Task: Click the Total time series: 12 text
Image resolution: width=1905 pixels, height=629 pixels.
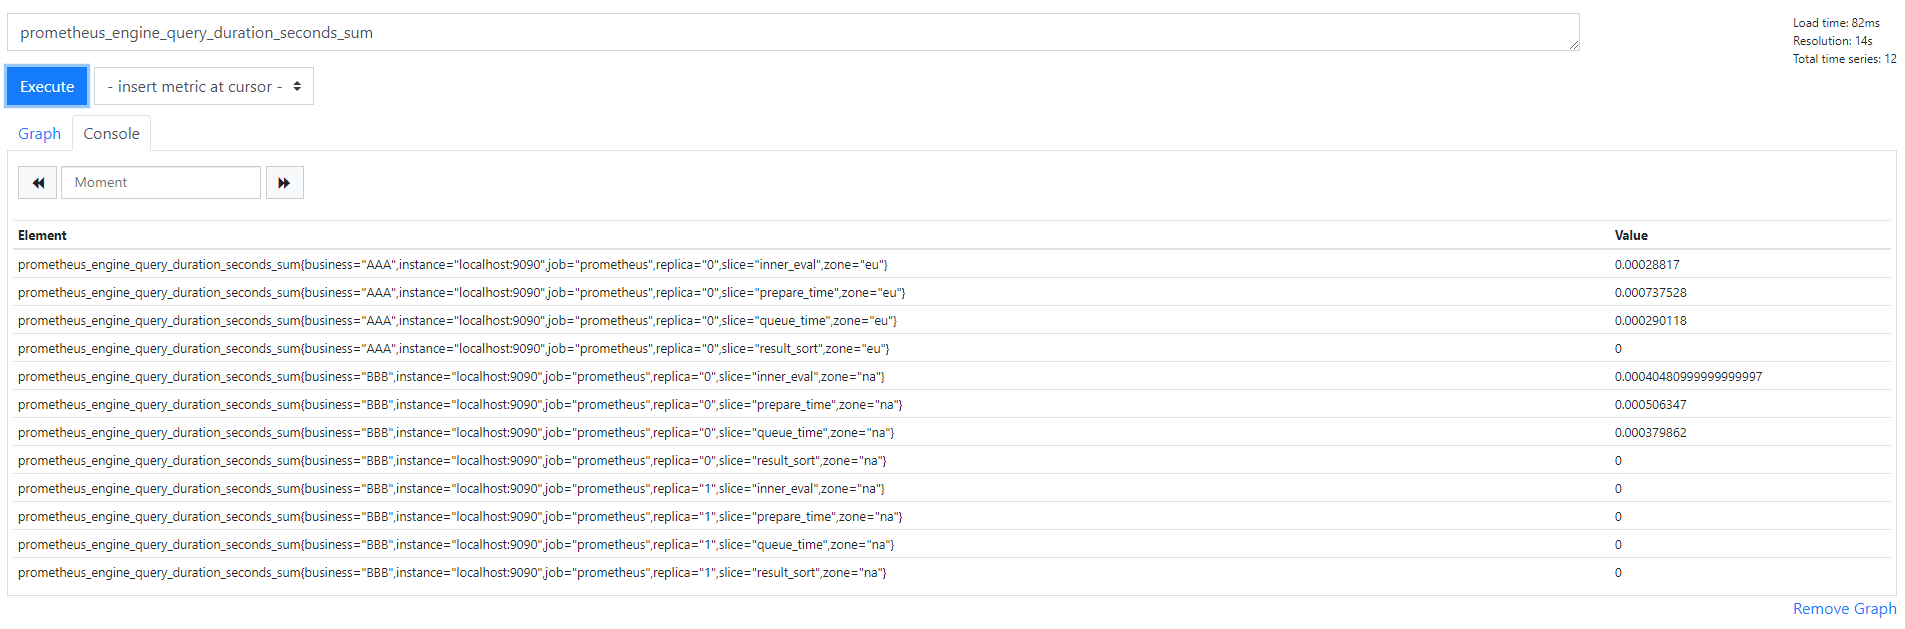Action: pos(1844,59)
